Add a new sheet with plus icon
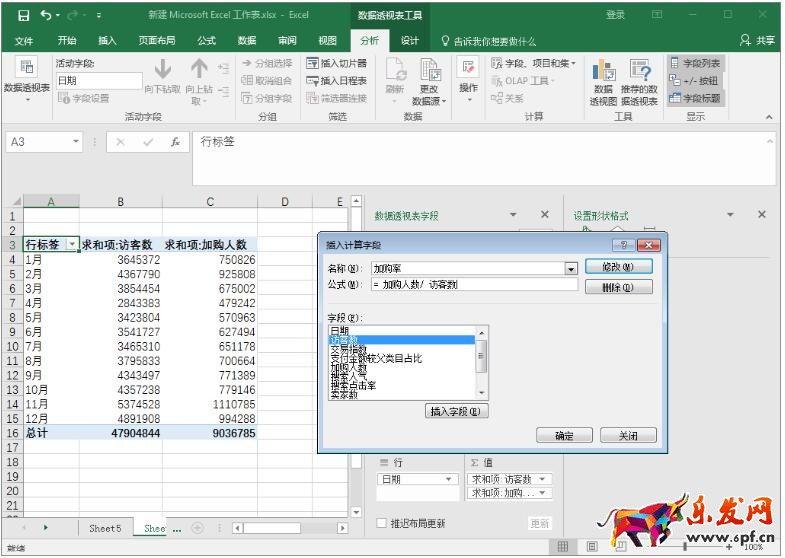 [198, 528]
